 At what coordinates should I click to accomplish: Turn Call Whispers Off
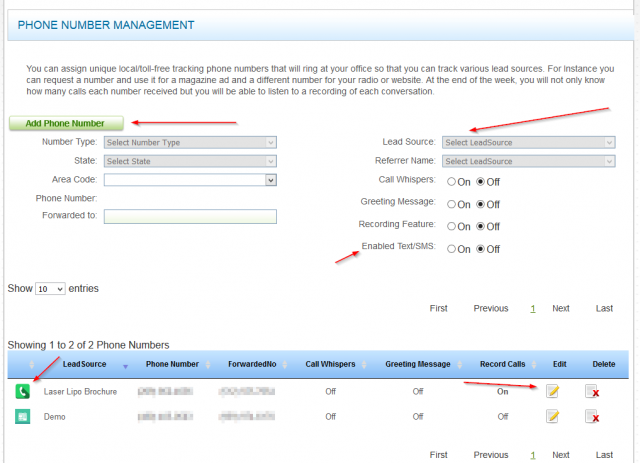(x=480, y=182)
